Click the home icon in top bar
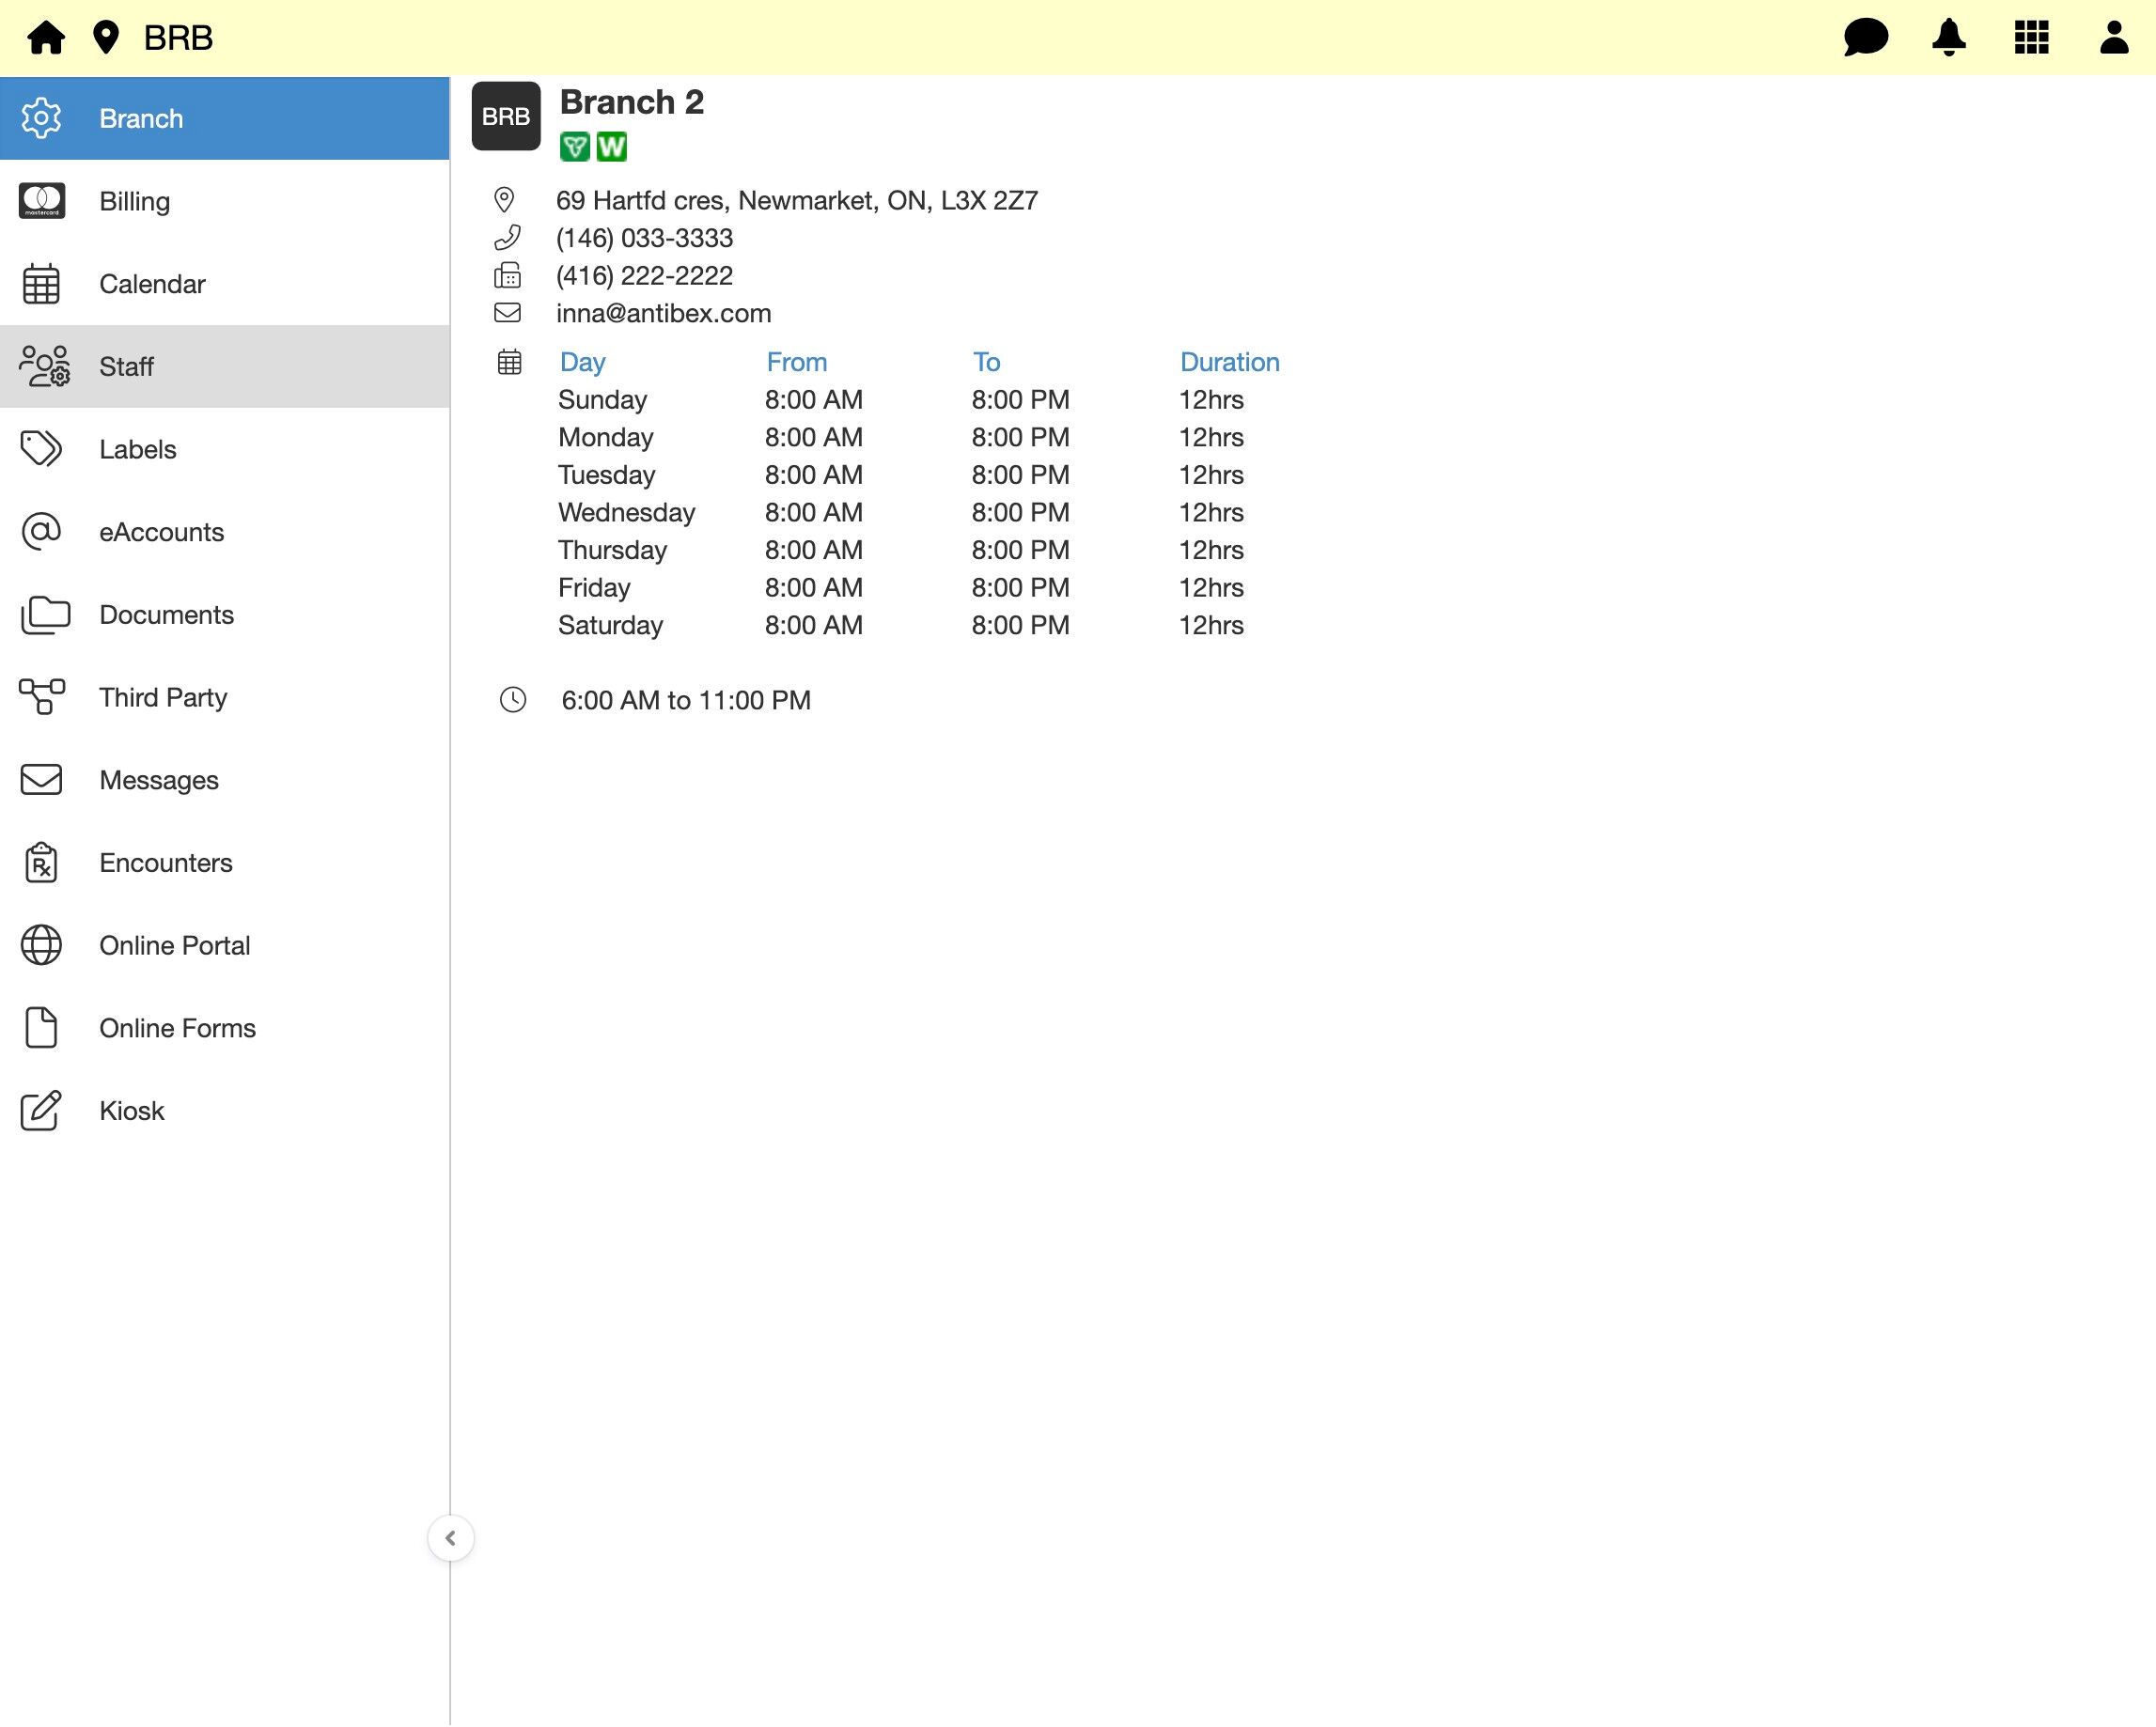This screenshot has height=1727, width=2156. click(x=46, y=38)
